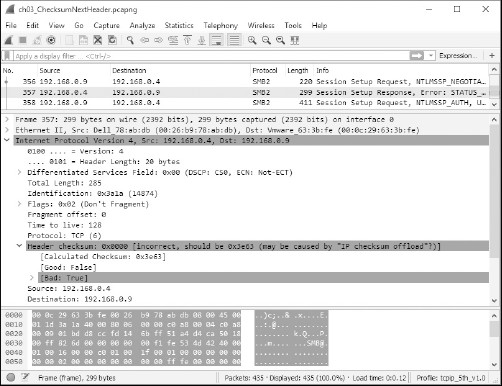Sort packets by Source column
Viewport: 502px width, 386px height.
pyautogui.click(x=73, y=71)
